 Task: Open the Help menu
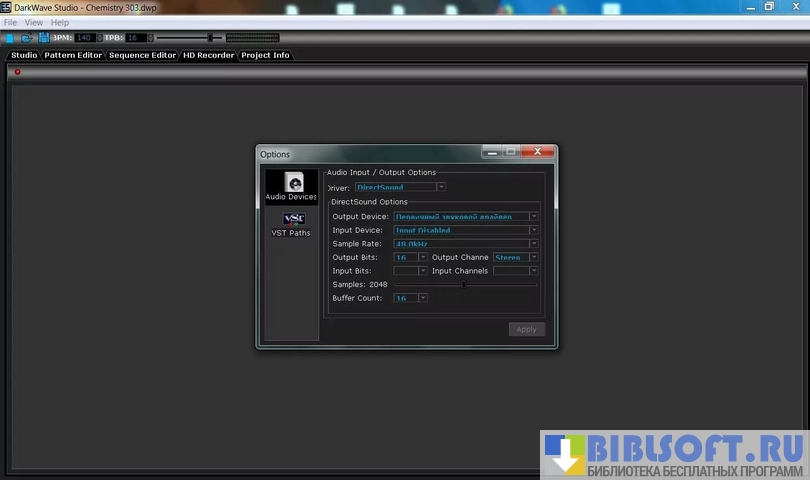click(x=60, y=22)
